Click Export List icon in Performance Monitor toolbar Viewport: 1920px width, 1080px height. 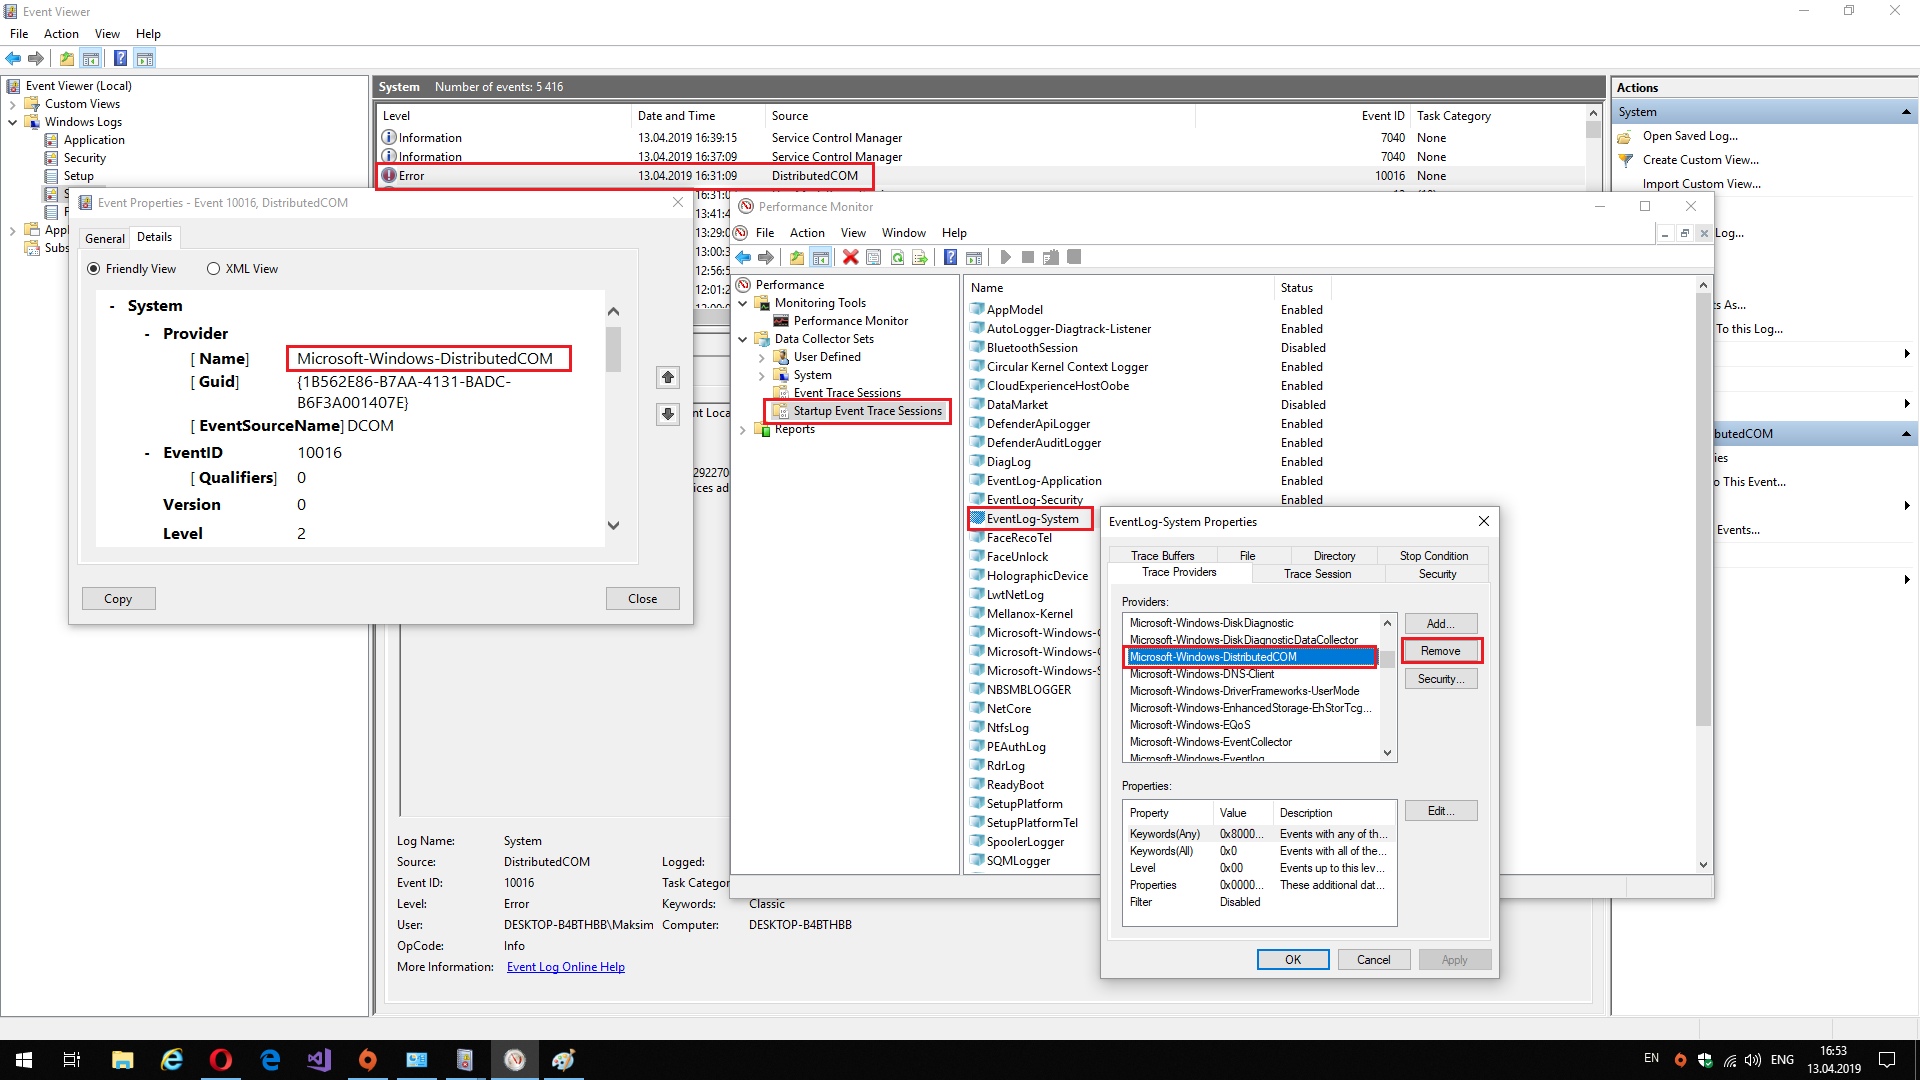click(x=920, y=257)
